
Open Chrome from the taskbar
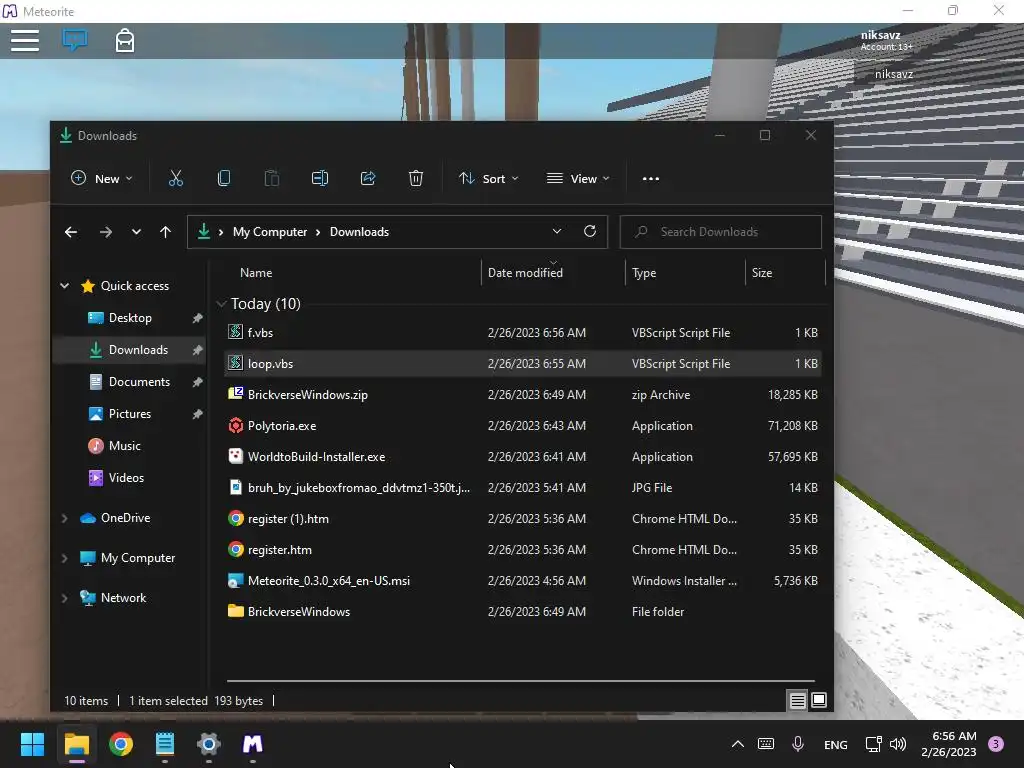[121, 744]
